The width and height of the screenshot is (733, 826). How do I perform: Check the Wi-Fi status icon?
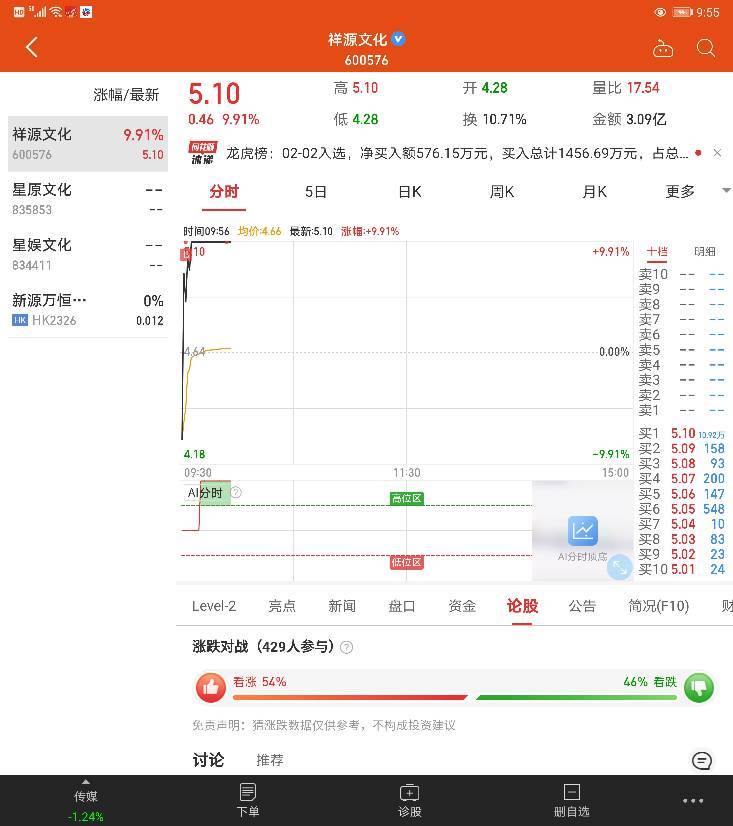pos(56,12)
